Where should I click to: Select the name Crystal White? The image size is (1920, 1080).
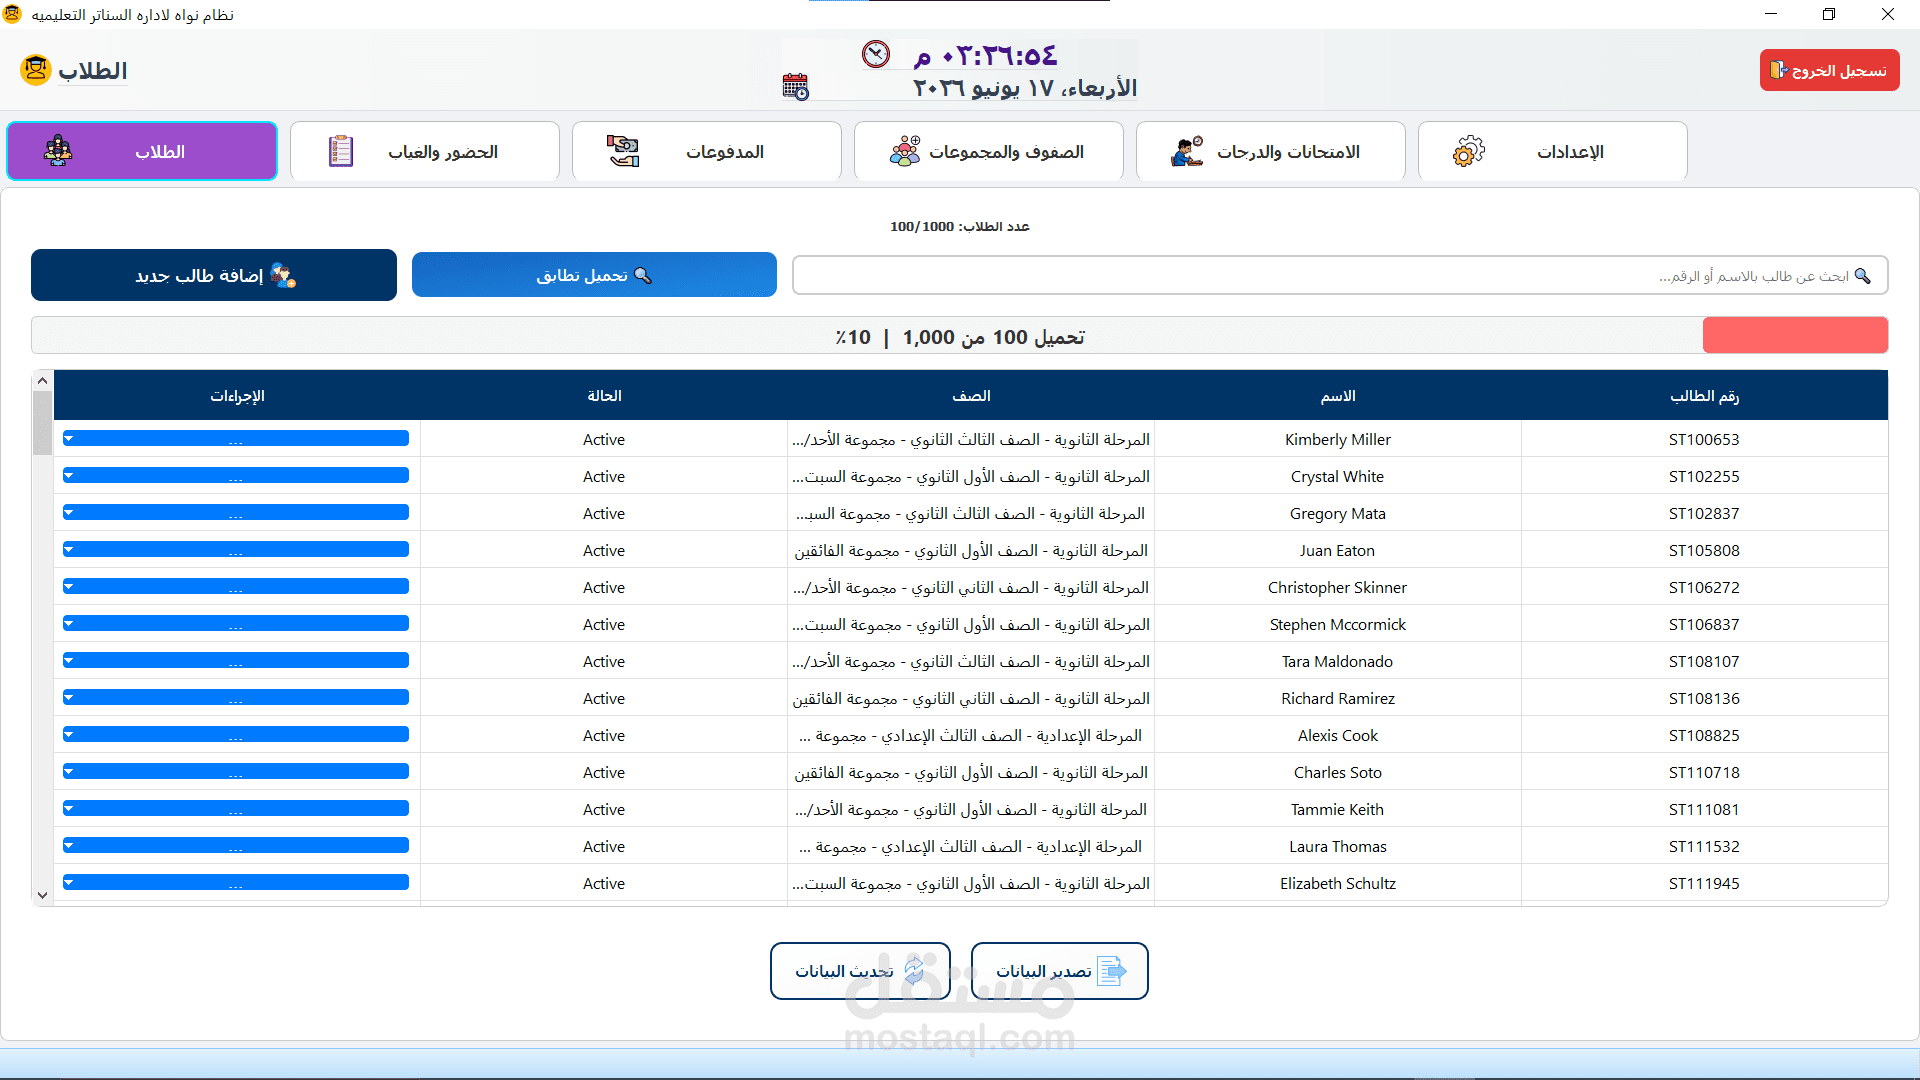coord(1338,476)
